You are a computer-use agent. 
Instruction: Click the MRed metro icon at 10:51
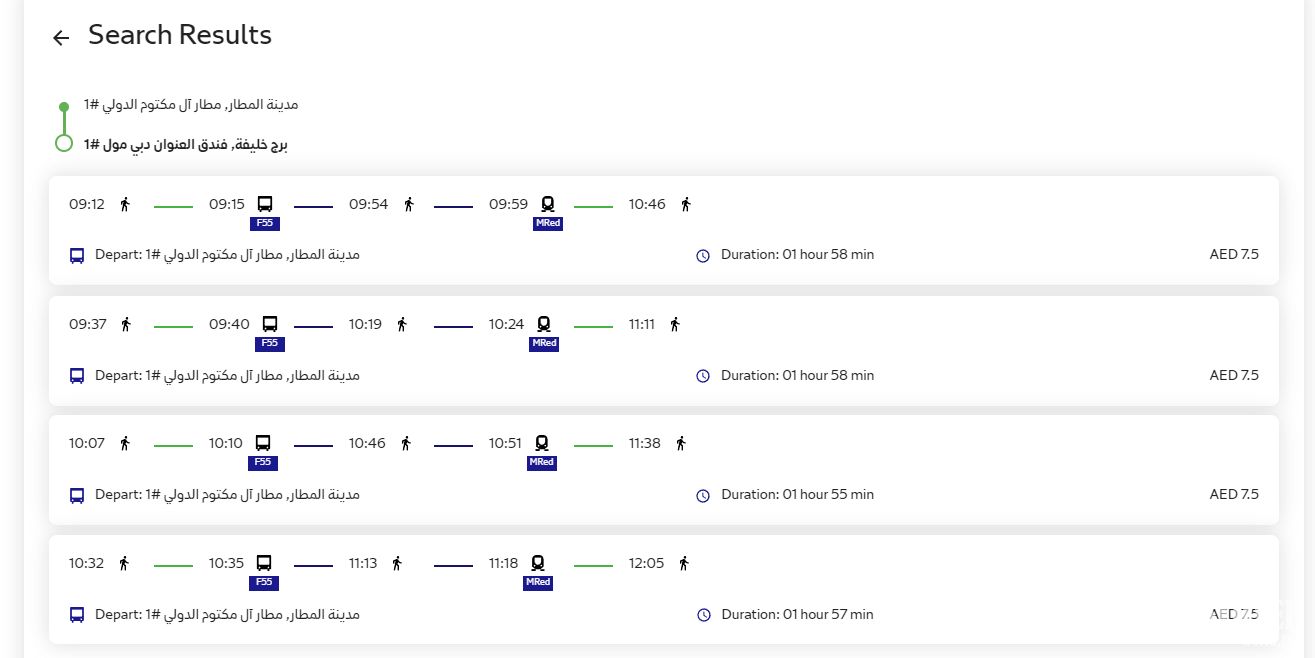[x=542, y=443]
